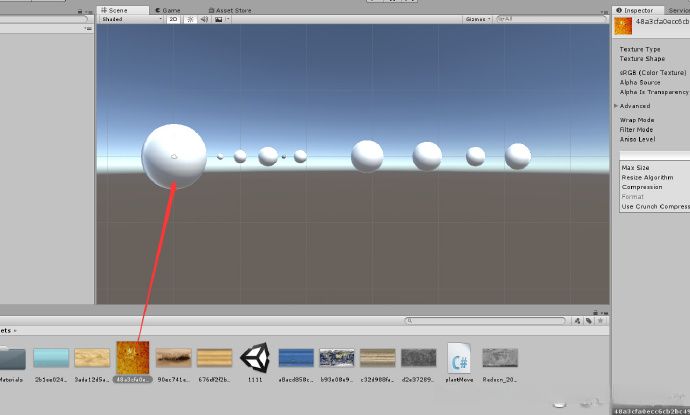
Task: Select the 1111 Unity scene asset
Action: pos(255,362)
